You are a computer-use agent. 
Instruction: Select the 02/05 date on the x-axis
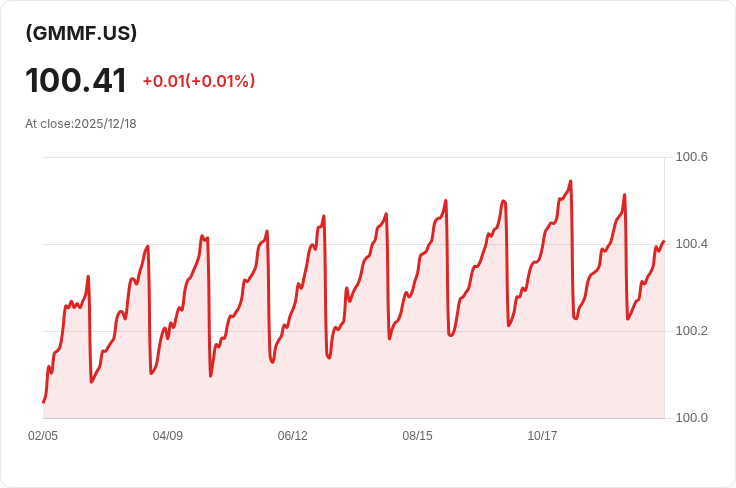(43, 436)
